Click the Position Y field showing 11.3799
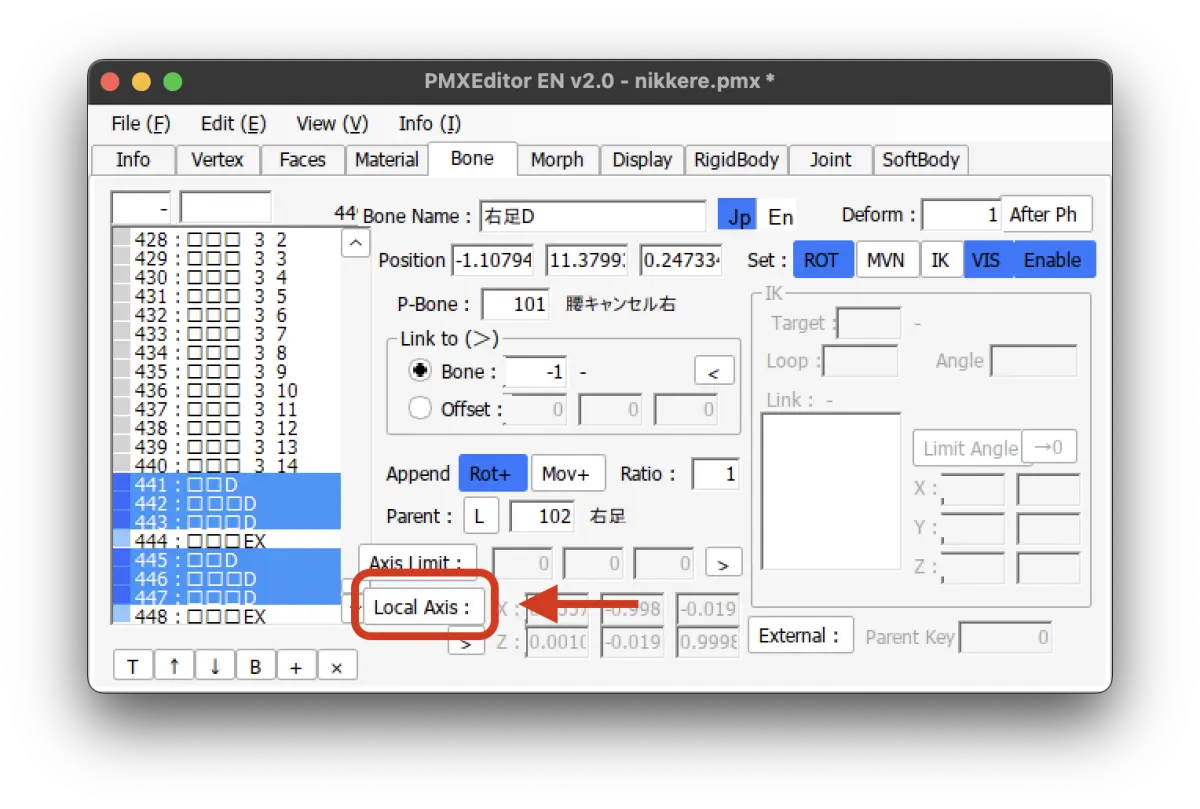Screen dimensions: 1200x809 coord(586,260)
